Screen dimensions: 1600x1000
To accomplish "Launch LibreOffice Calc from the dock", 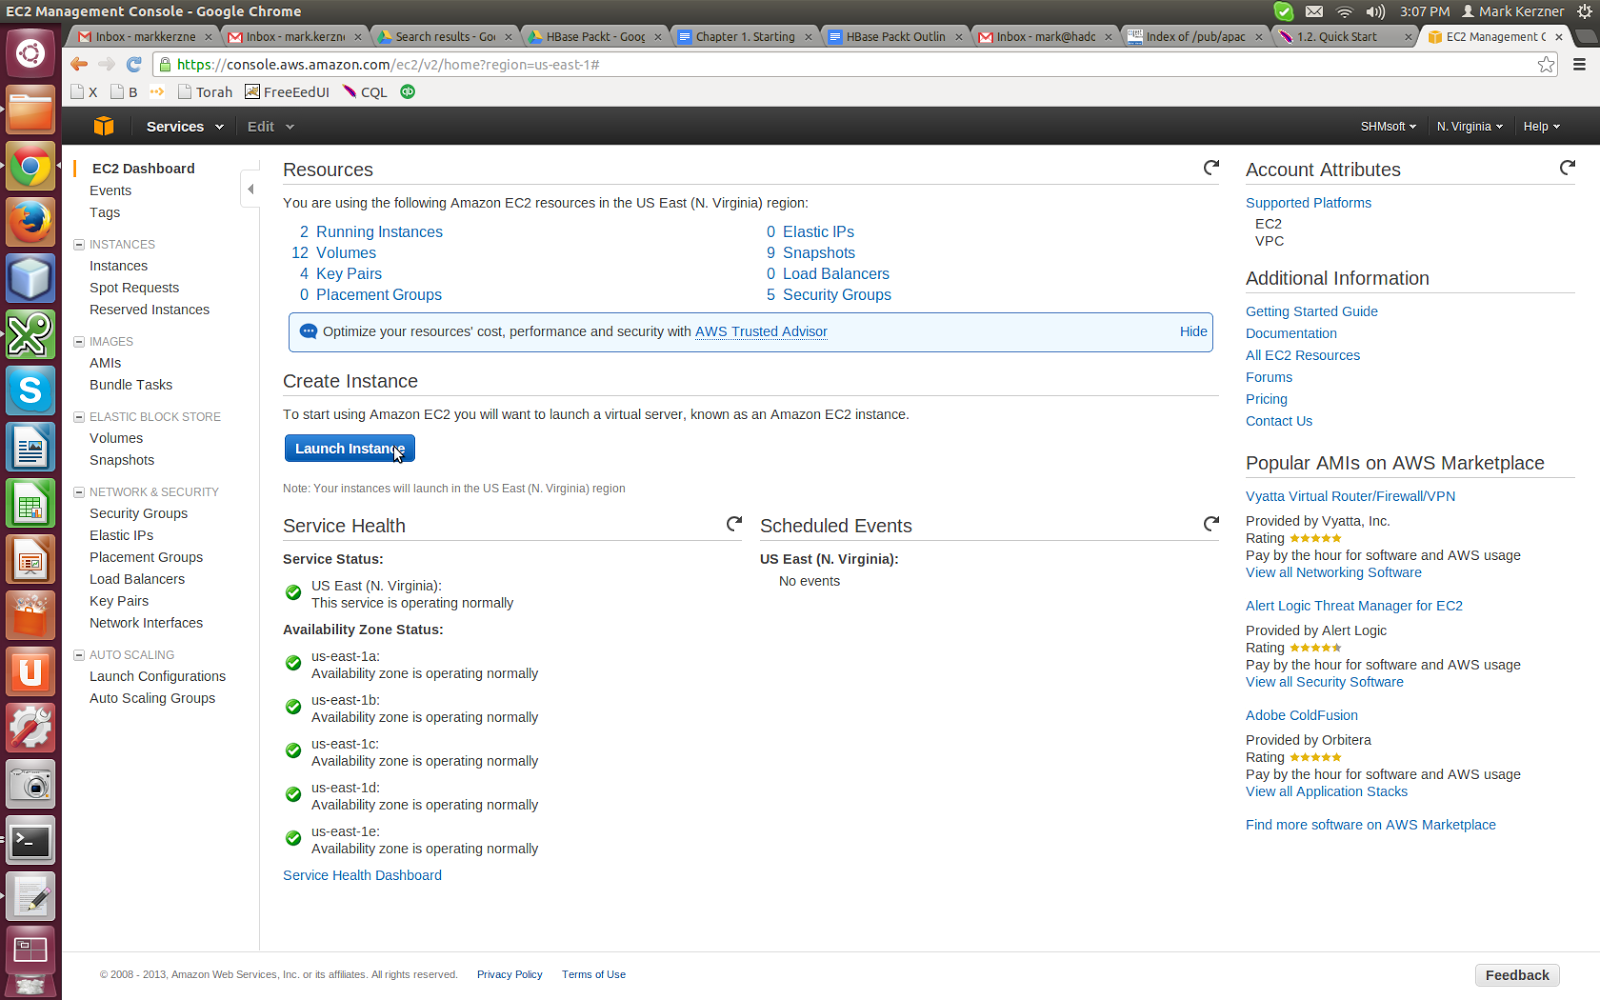I will [x=30, y=503].
